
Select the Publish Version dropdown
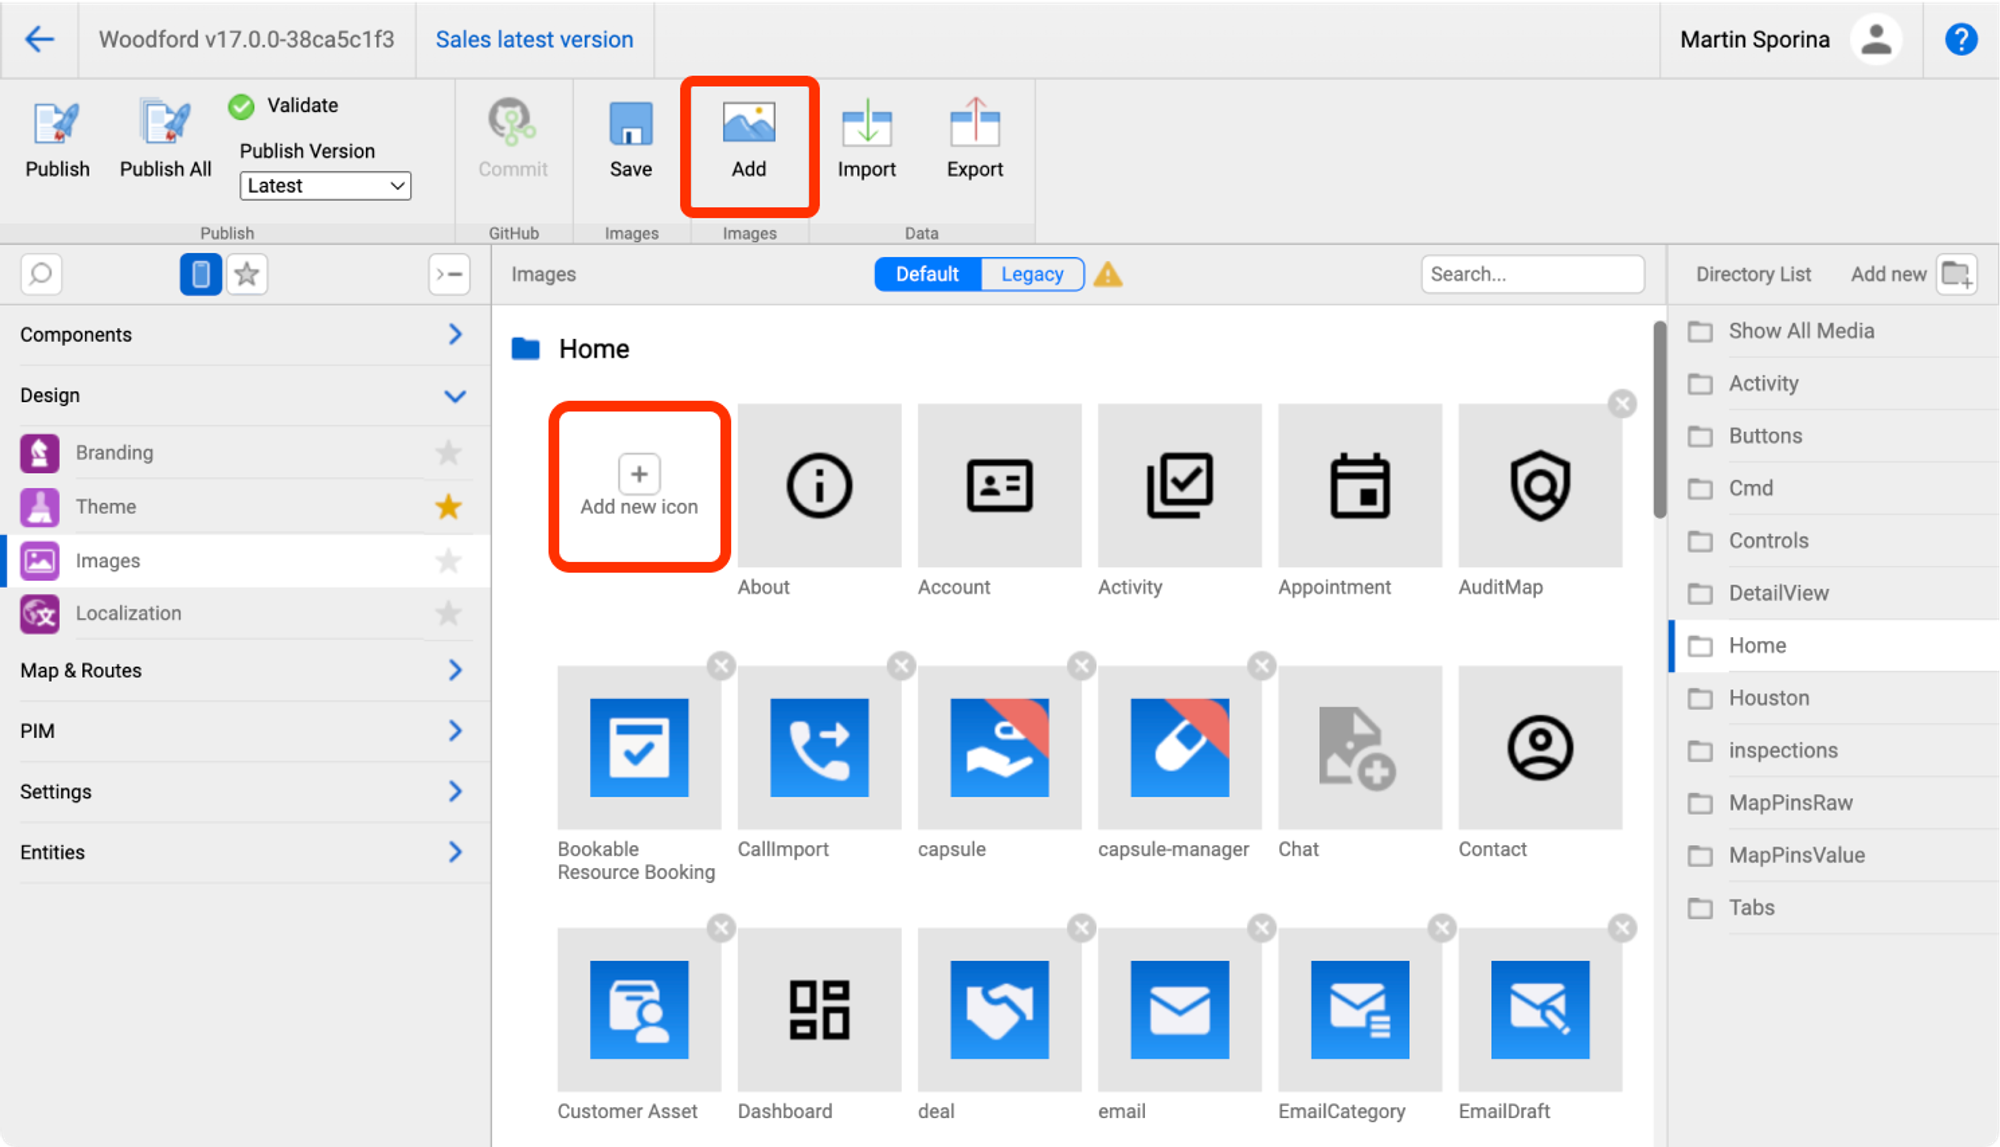326,185
